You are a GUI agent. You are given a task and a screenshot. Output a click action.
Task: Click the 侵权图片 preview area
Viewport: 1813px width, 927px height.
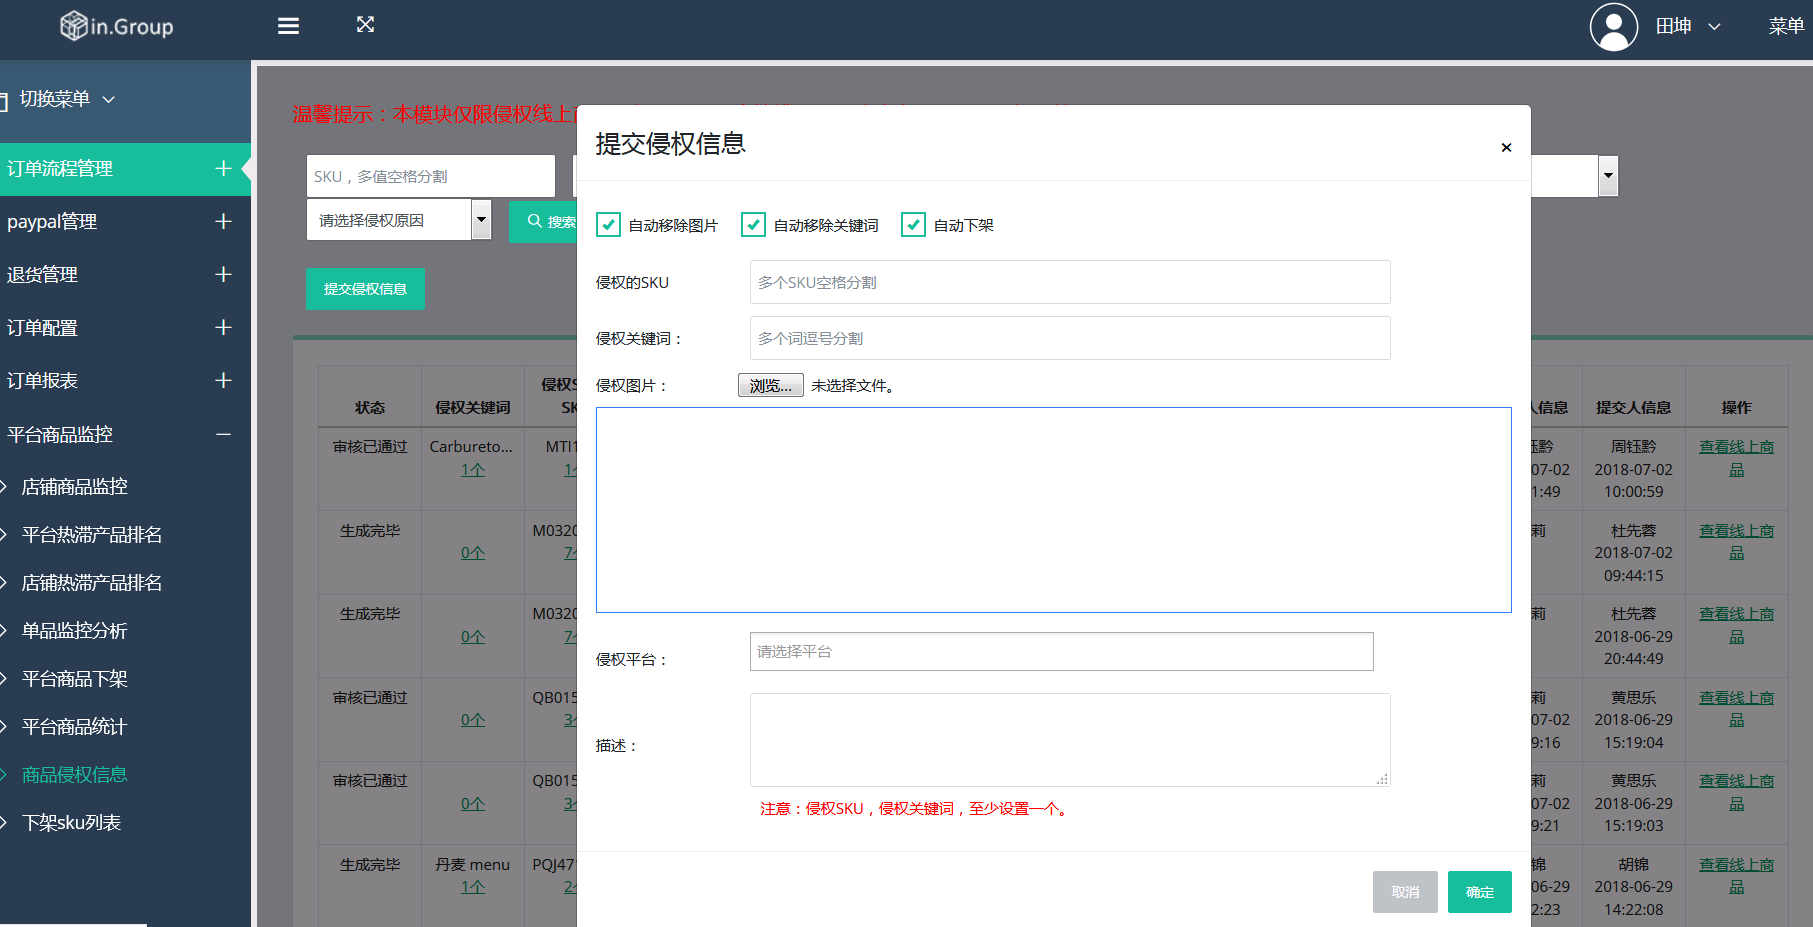click(x=1054, y=510)
